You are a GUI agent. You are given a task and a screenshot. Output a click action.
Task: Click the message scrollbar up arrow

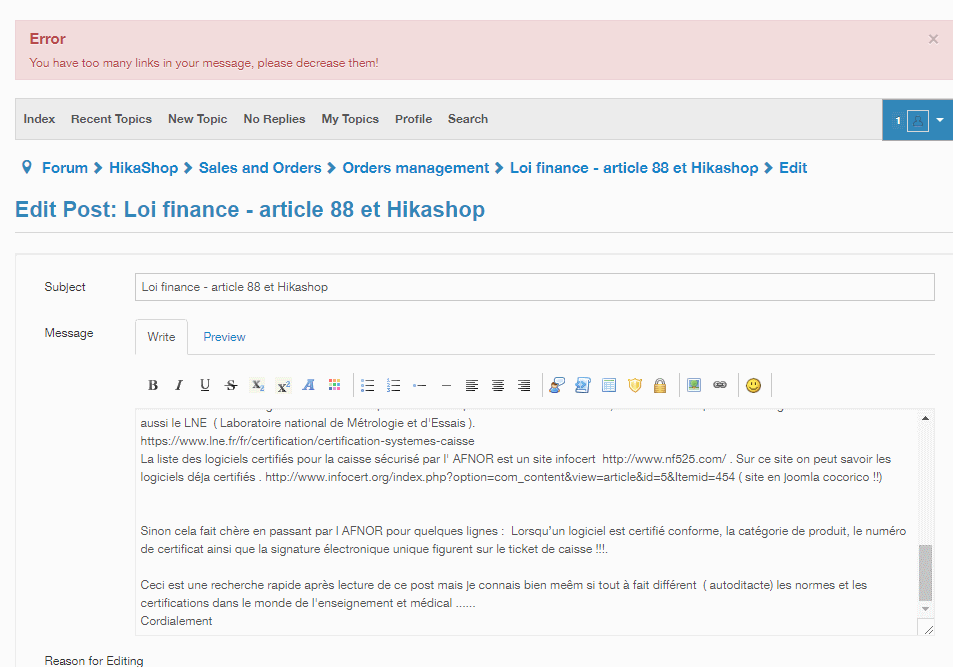click(925, 418)
